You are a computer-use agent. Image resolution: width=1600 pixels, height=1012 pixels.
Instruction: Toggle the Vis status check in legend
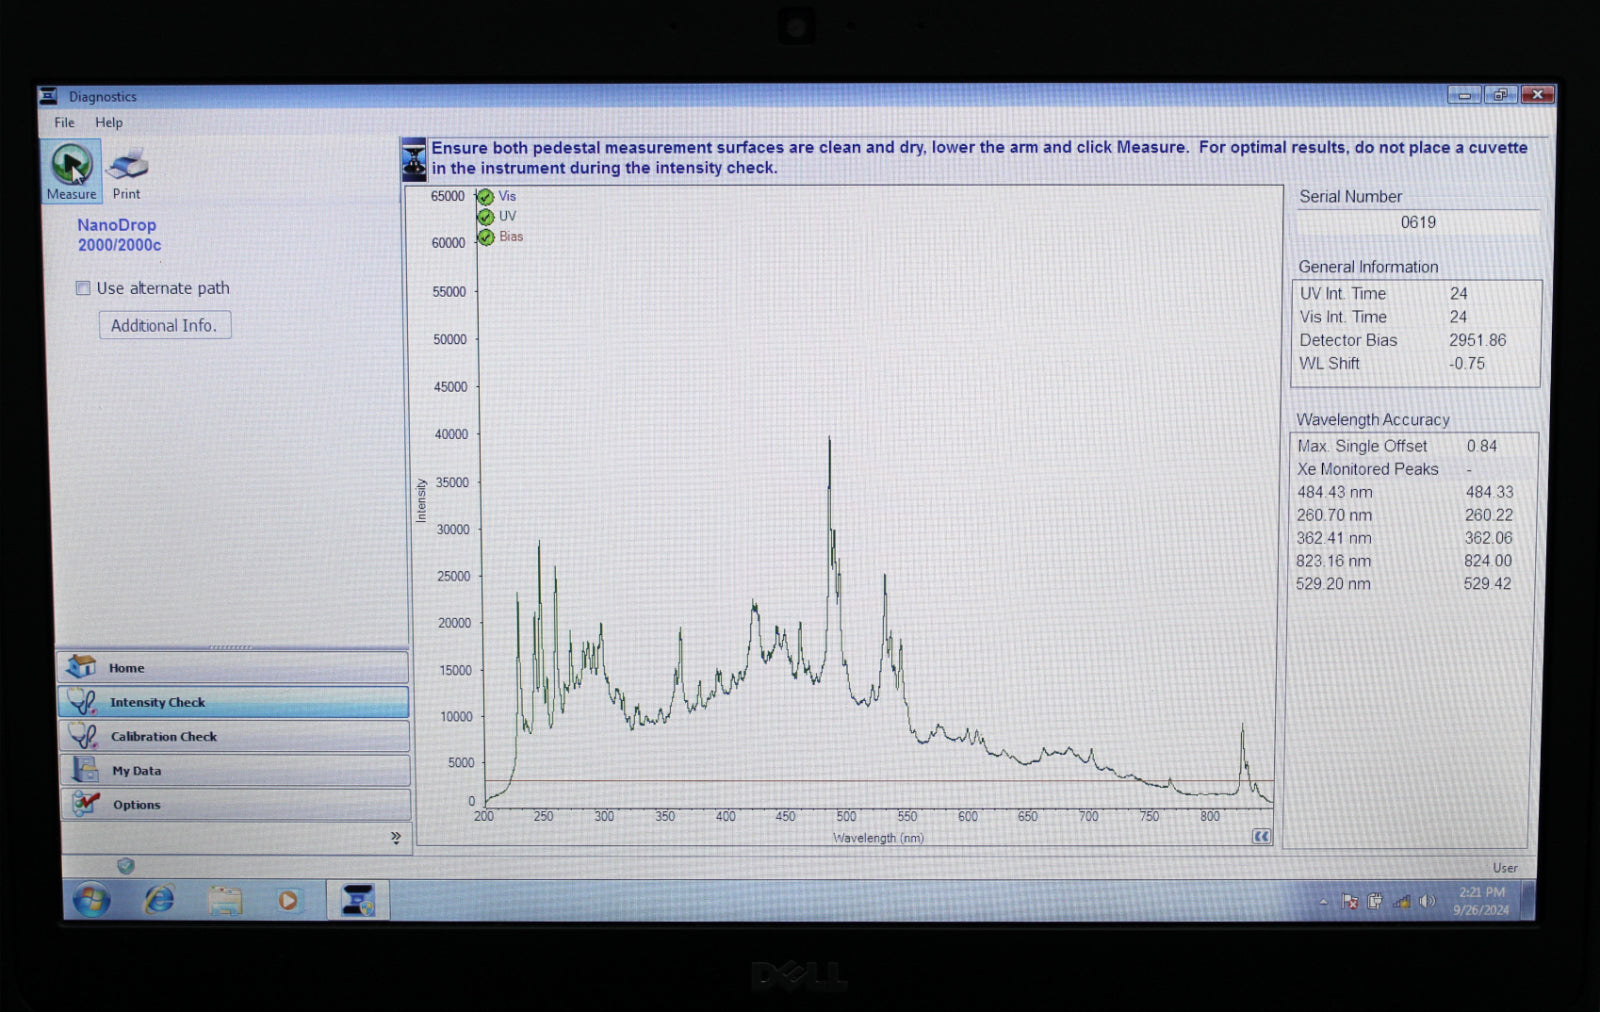485,197
